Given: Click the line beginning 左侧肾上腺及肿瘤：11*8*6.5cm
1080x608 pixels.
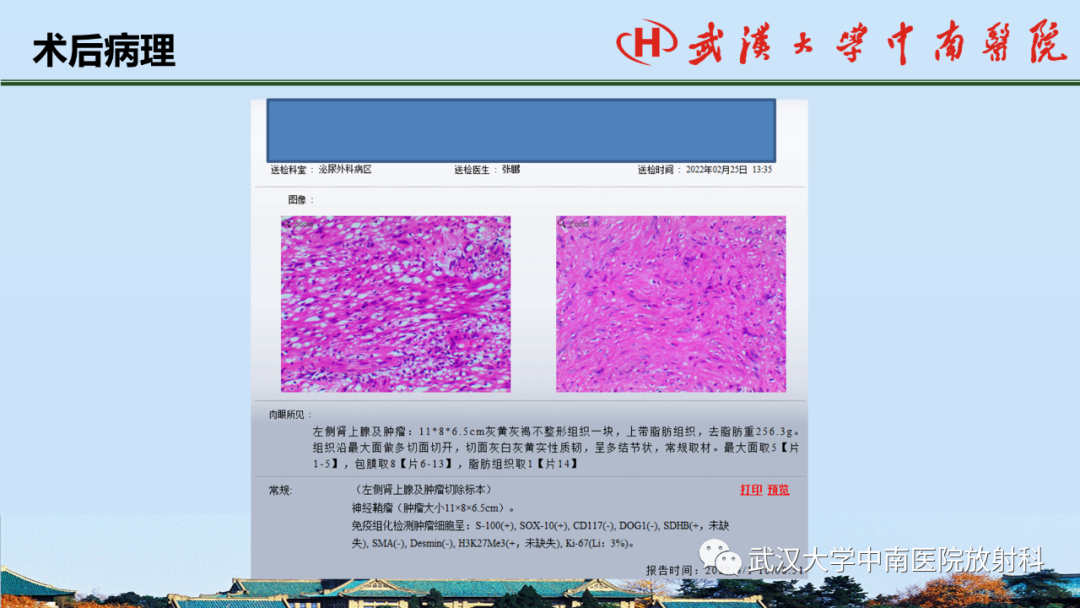Looking at the screenshot, I should [x=557, y=432].
